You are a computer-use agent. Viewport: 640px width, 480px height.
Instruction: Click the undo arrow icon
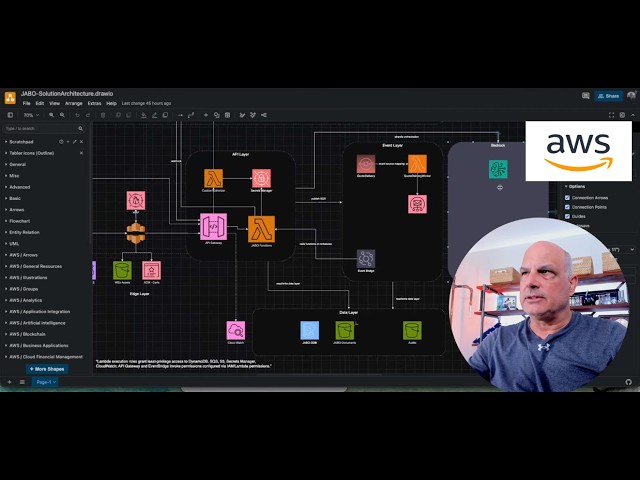[77, 115]
